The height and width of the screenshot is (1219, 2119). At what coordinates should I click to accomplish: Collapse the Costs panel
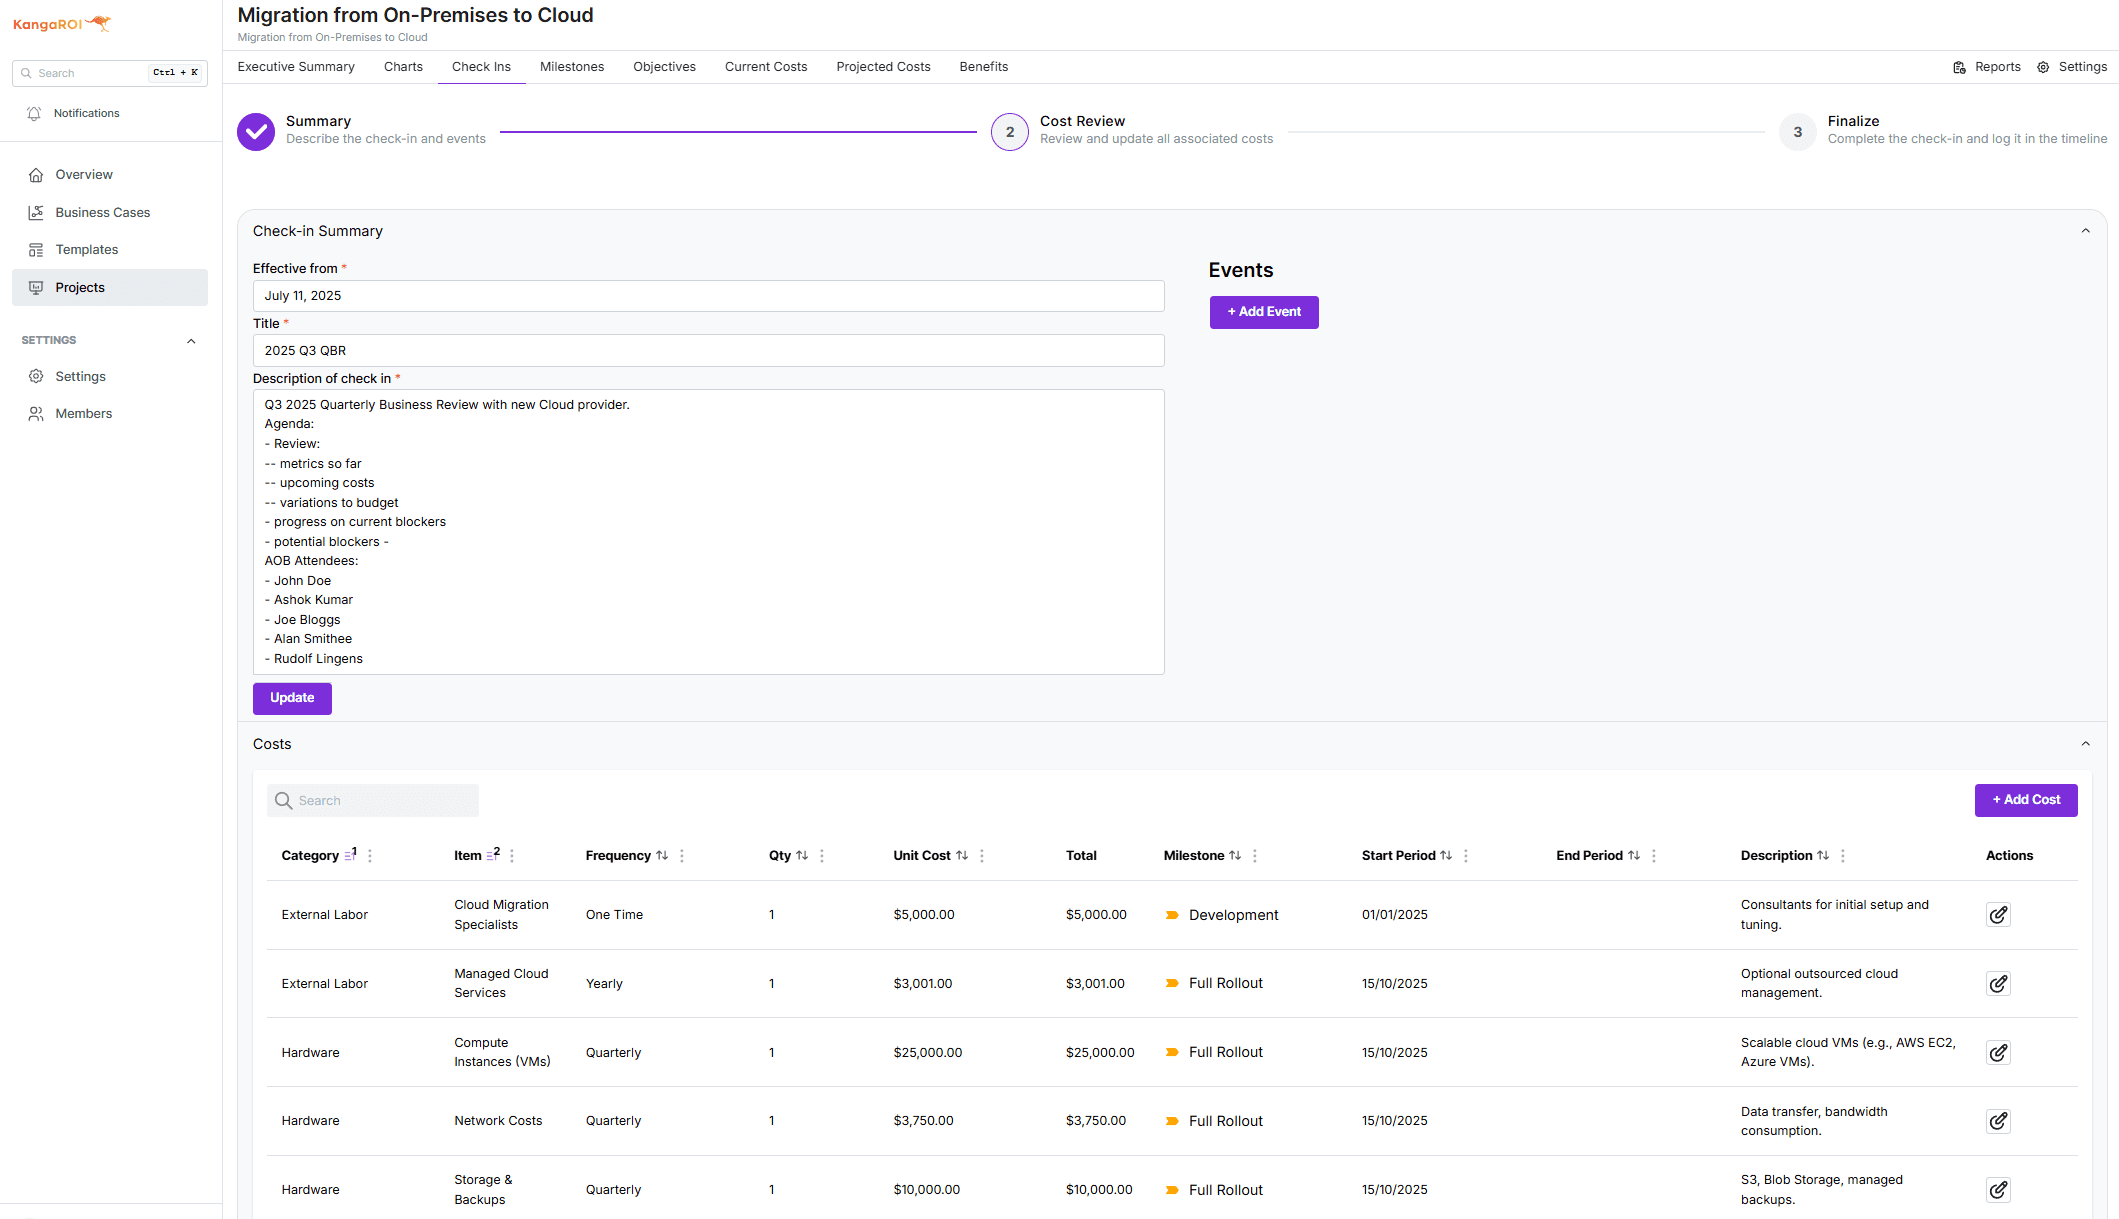(x=2086, y=744)
